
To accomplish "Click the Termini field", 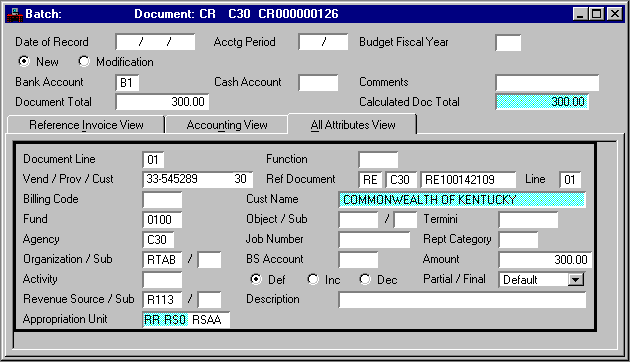I will point(528,220).
